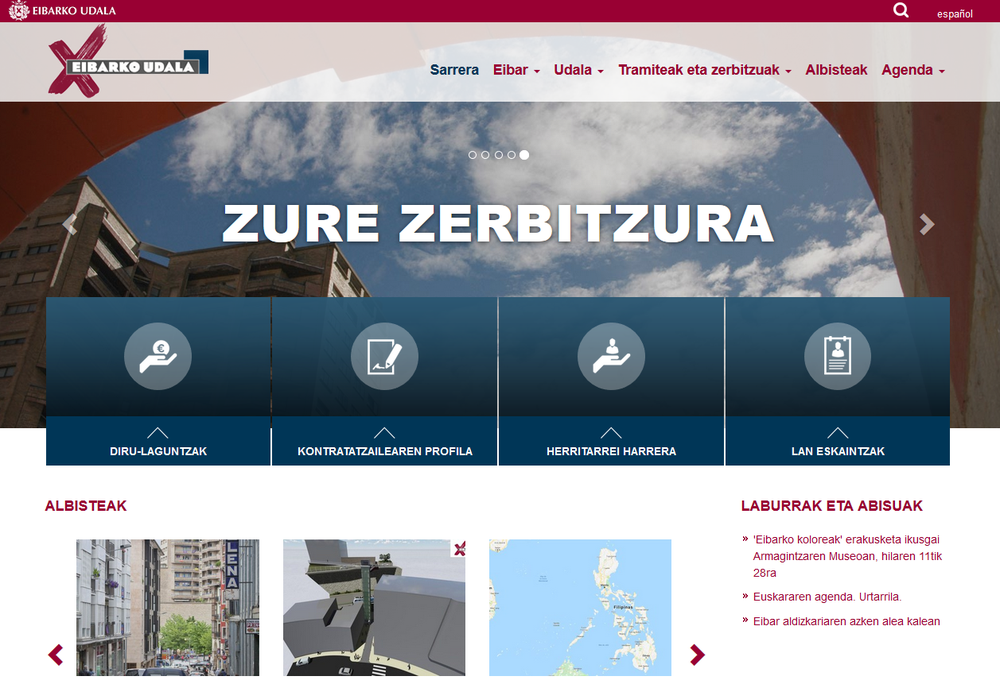Viewport: 1000px width, 684px height.
Task: Expand Kontratatzailearen Profila panel chevron
Action: [x=385, y=433]
